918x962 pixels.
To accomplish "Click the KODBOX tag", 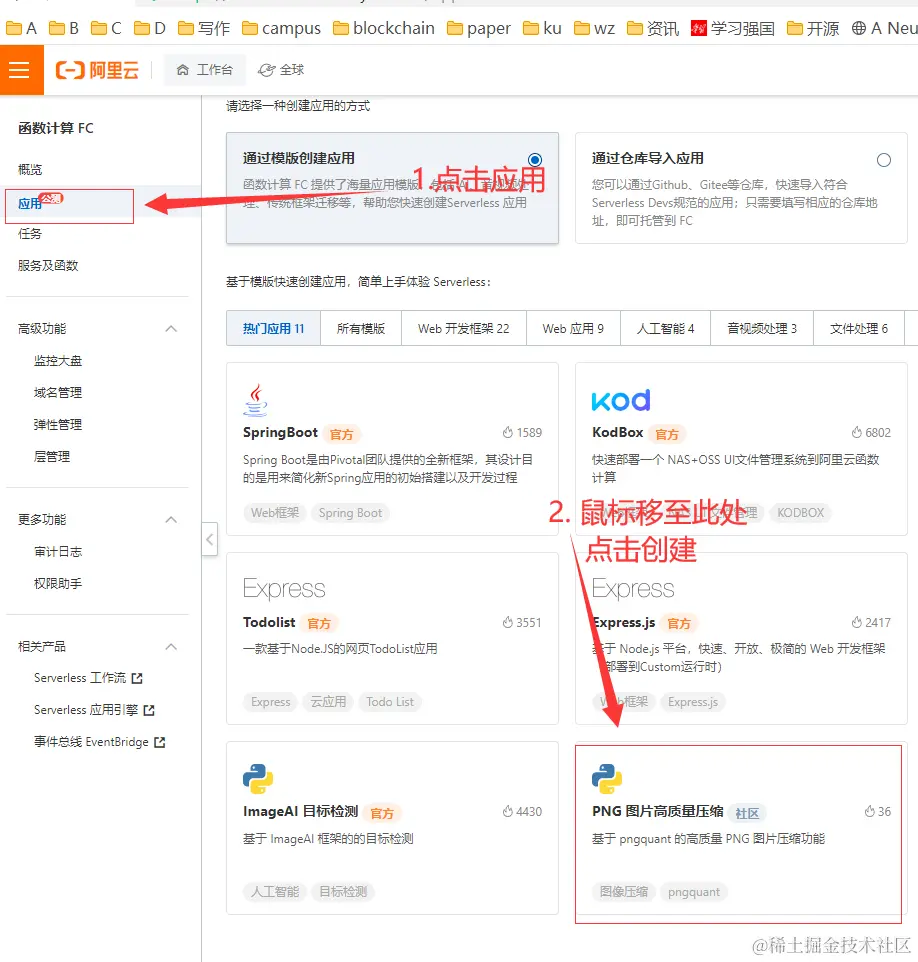I will coord(801,513).
